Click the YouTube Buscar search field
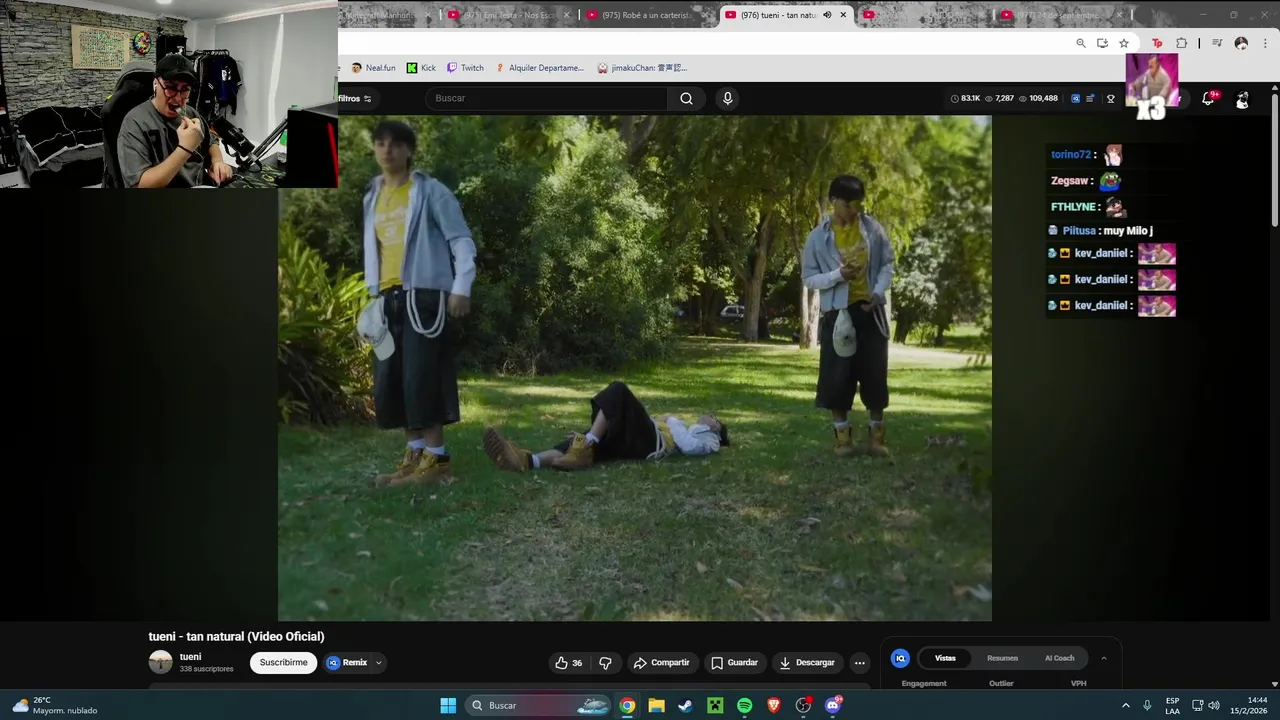1280x720 pixels. (x=546, y=98)
